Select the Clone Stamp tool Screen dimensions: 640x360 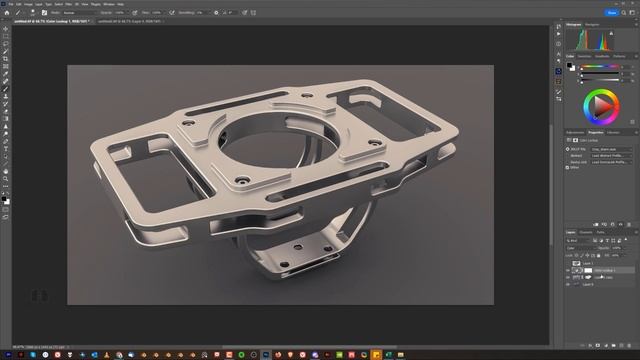[5, 96]
